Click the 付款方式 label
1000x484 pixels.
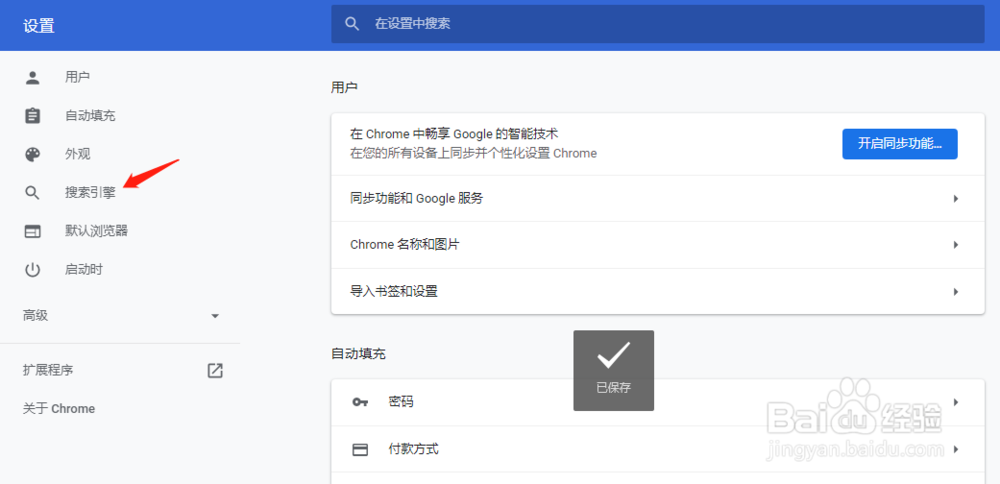click(x=413, y=450)
